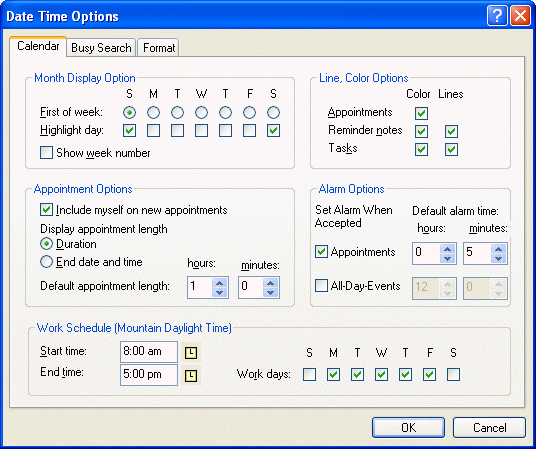
Task: Decrease Appointments alarm minutes
Action: coord(498,259)
